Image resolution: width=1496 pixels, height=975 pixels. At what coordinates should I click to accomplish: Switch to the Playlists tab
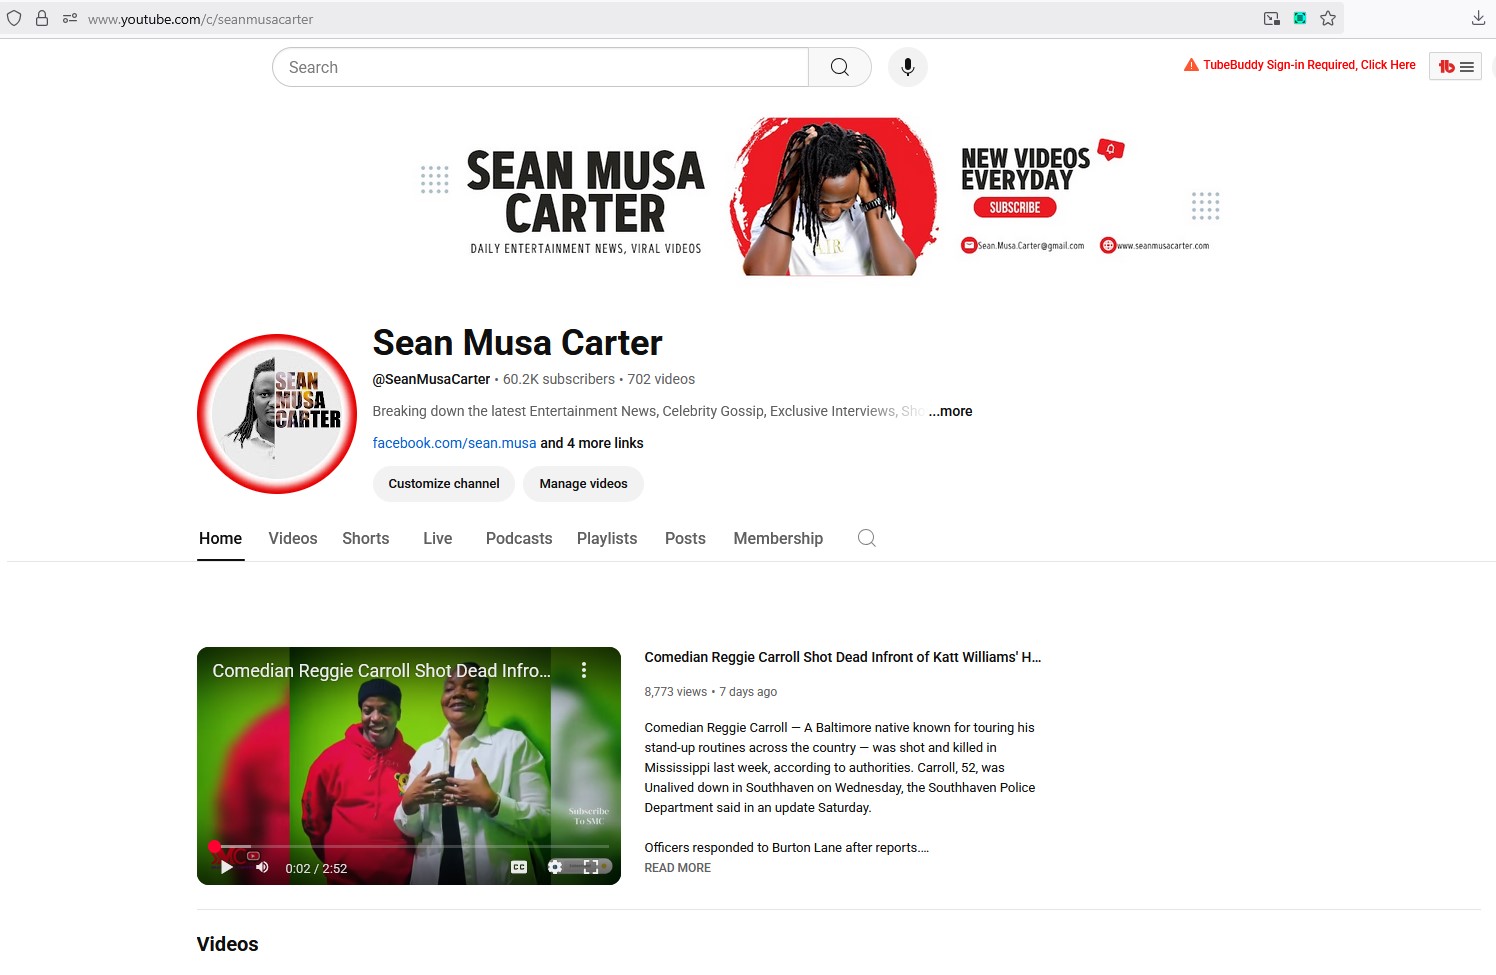tap(607, 538)
